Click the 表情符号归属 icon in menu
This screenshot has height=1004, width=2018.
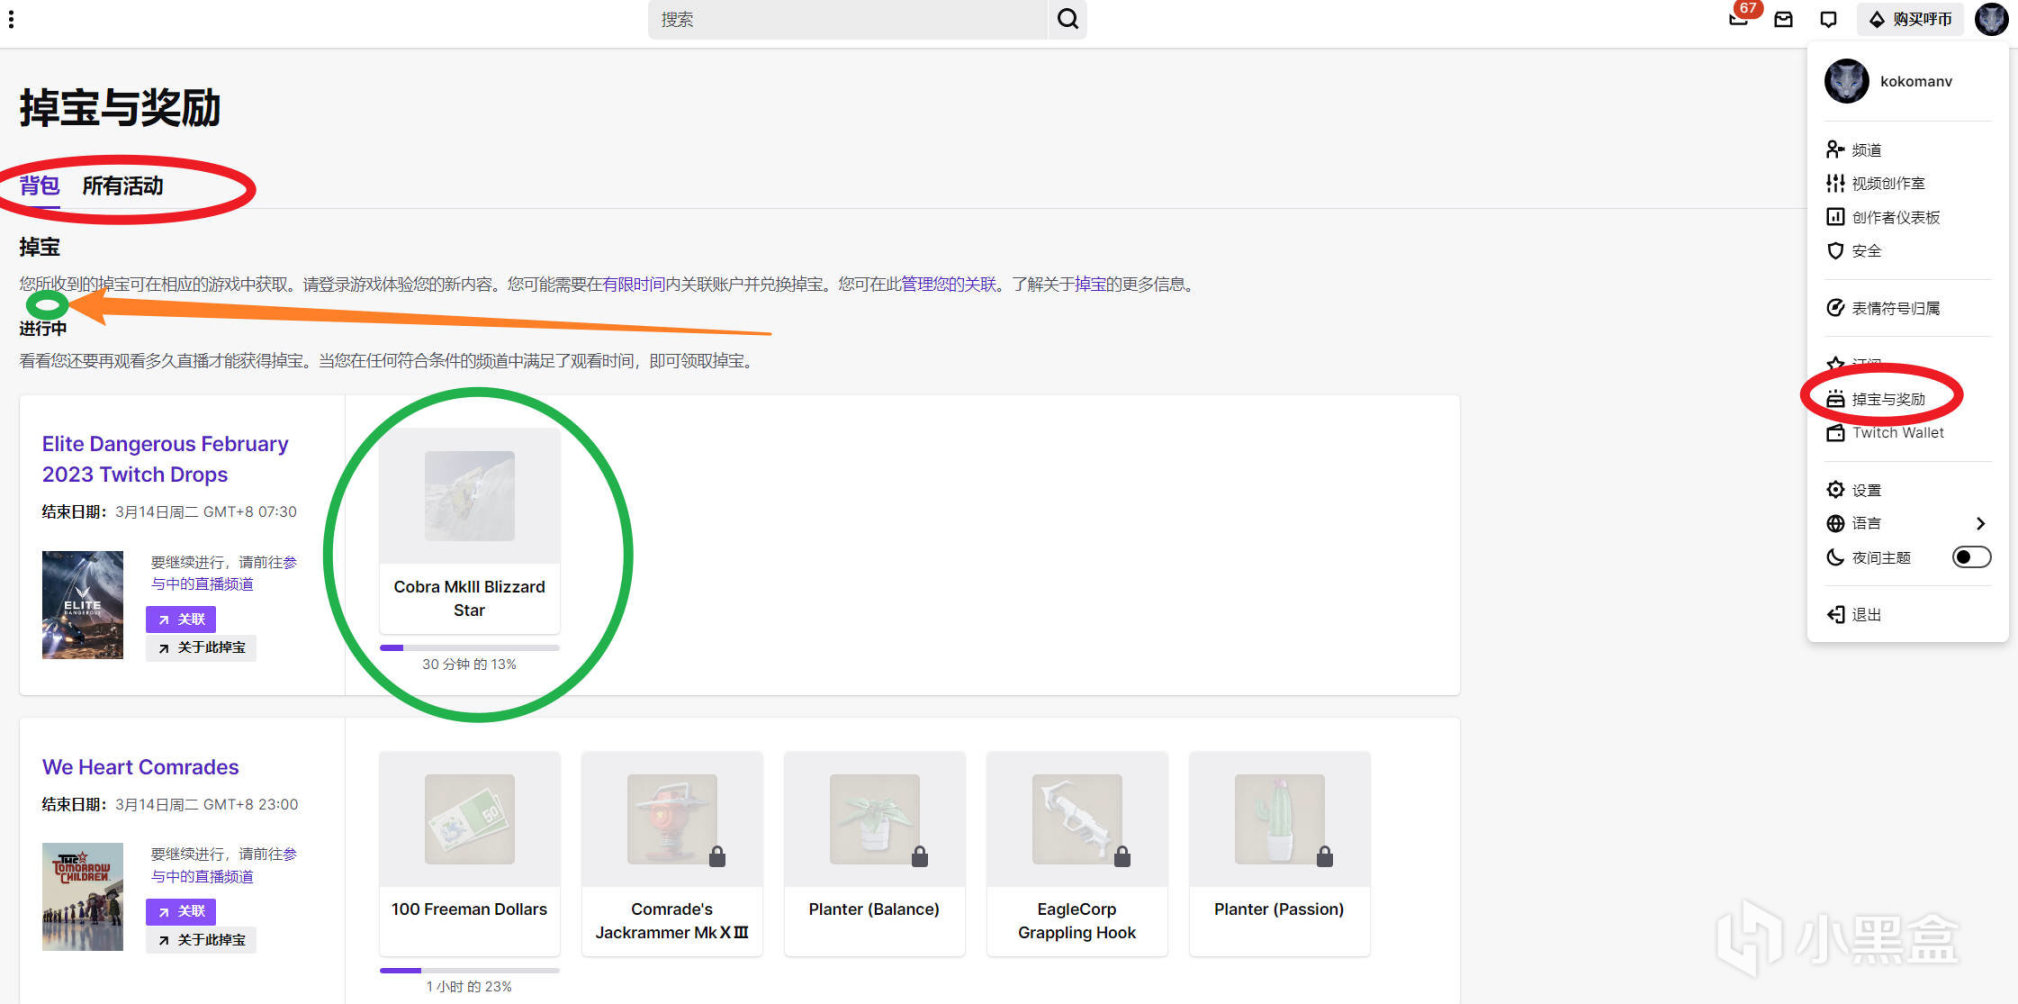click(1835, 308)
